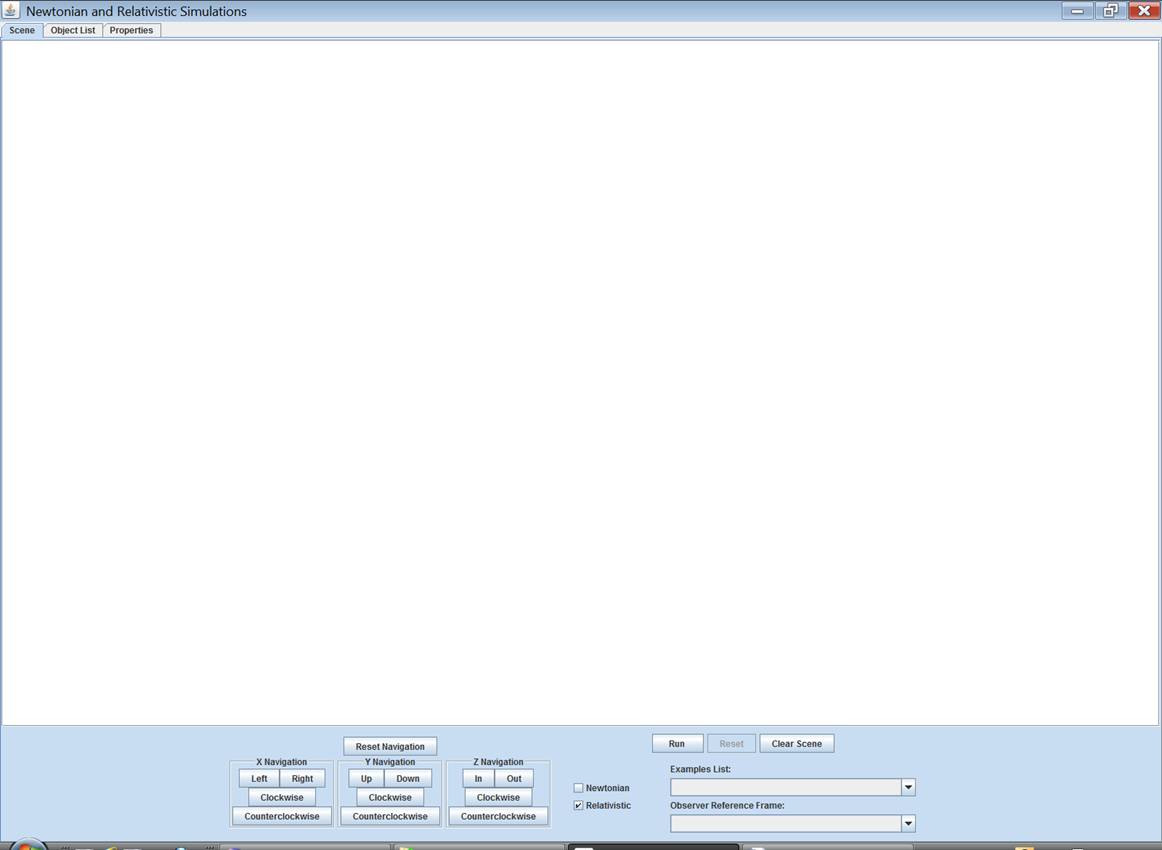Open the Properties tab
The image size is (1162, 850).
coord(131,30)
